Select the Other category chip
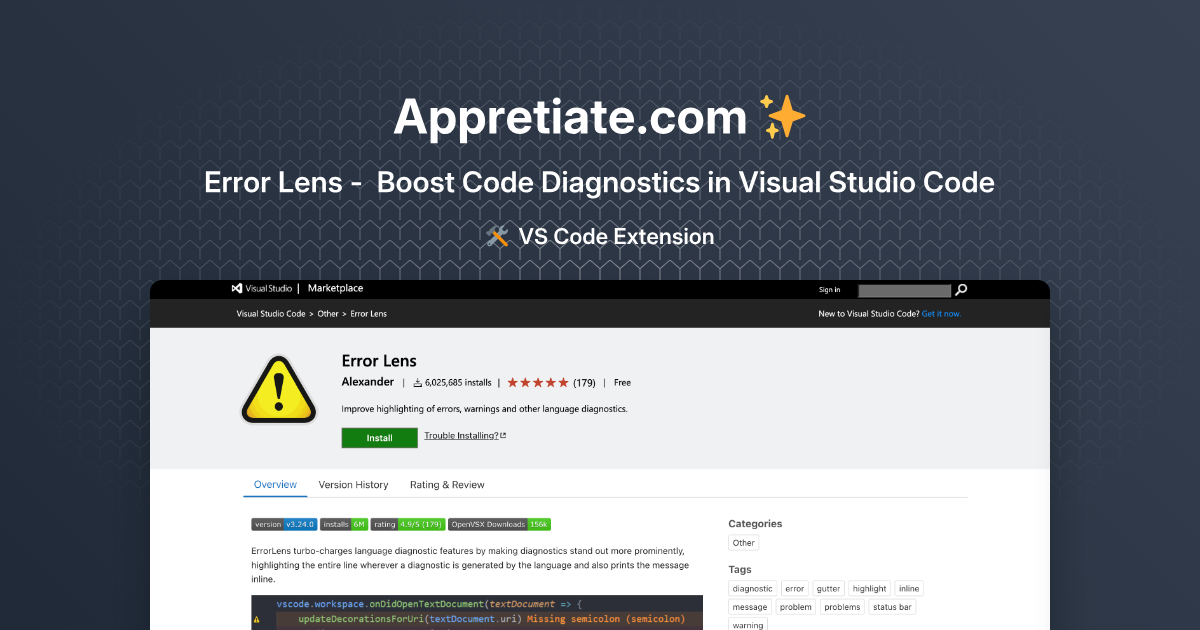 point(744,543)
